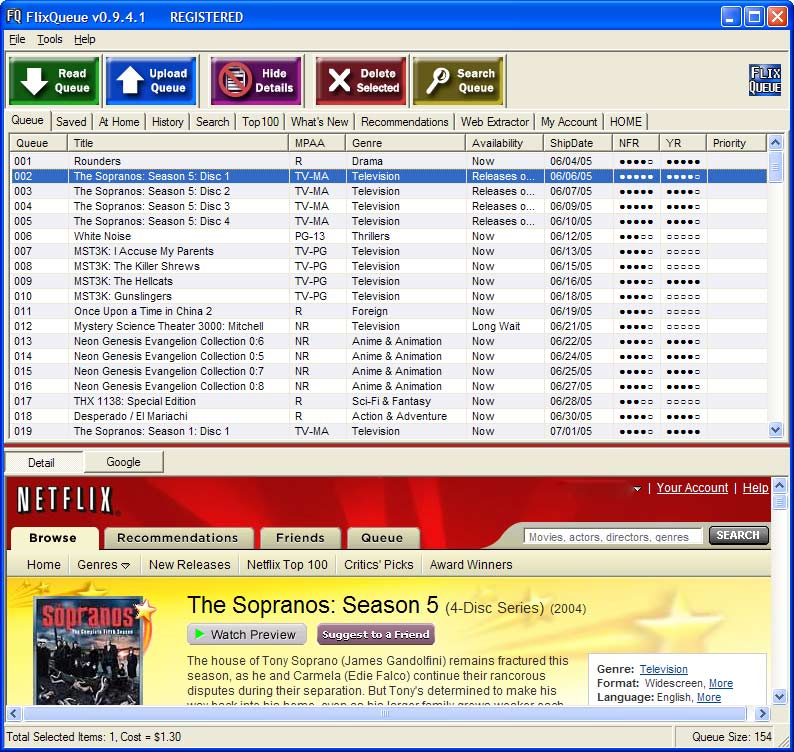Toggle the Hide Details toolbar button
This screenshot has height=752, width=794.
coord(256,81)
